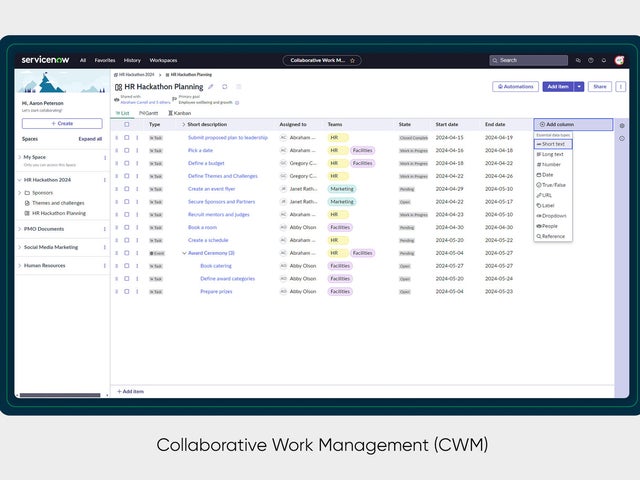
Task: Click the refresh icon beside the title
Action: 224,87
